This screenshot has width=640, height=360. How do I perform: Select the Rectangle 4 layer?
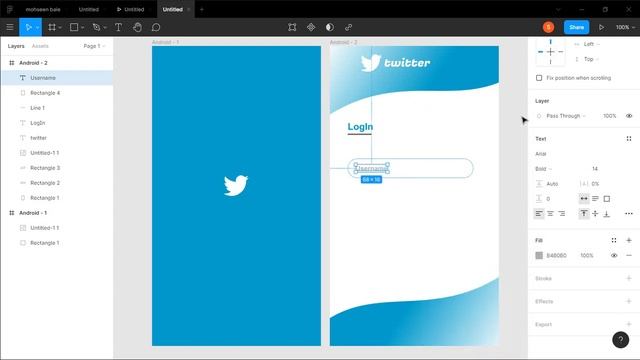click(x=57, y=93)
